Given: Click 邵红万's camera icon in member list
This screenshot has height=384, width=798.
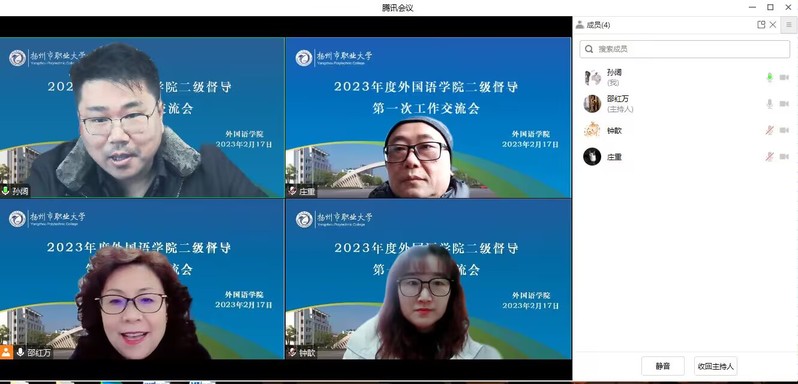Looking at the screenshot, I should coord(784,104).
